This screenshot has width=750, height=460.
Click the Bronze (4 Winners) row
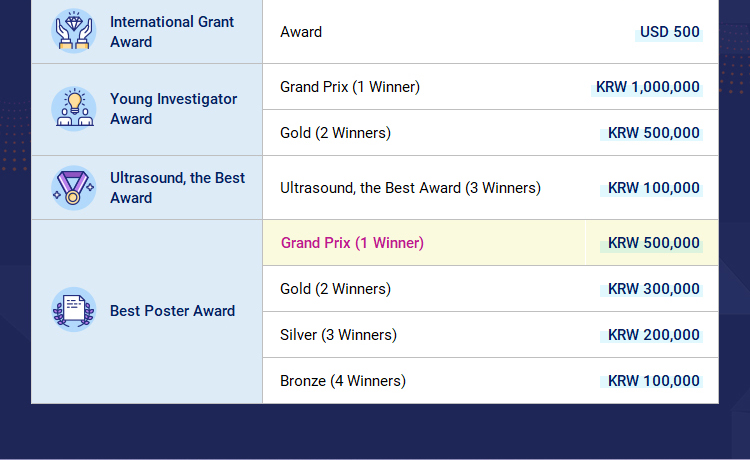click(x=490, y=381)
